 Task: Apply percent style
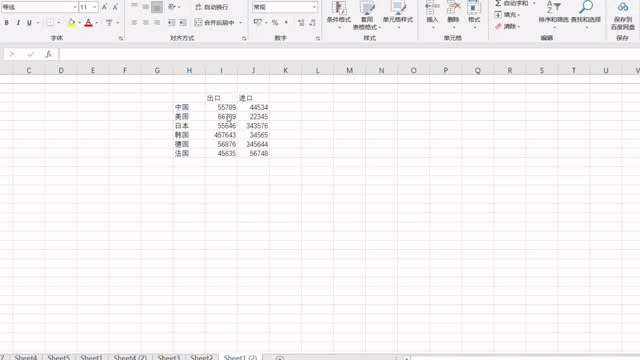pos(275,23)
